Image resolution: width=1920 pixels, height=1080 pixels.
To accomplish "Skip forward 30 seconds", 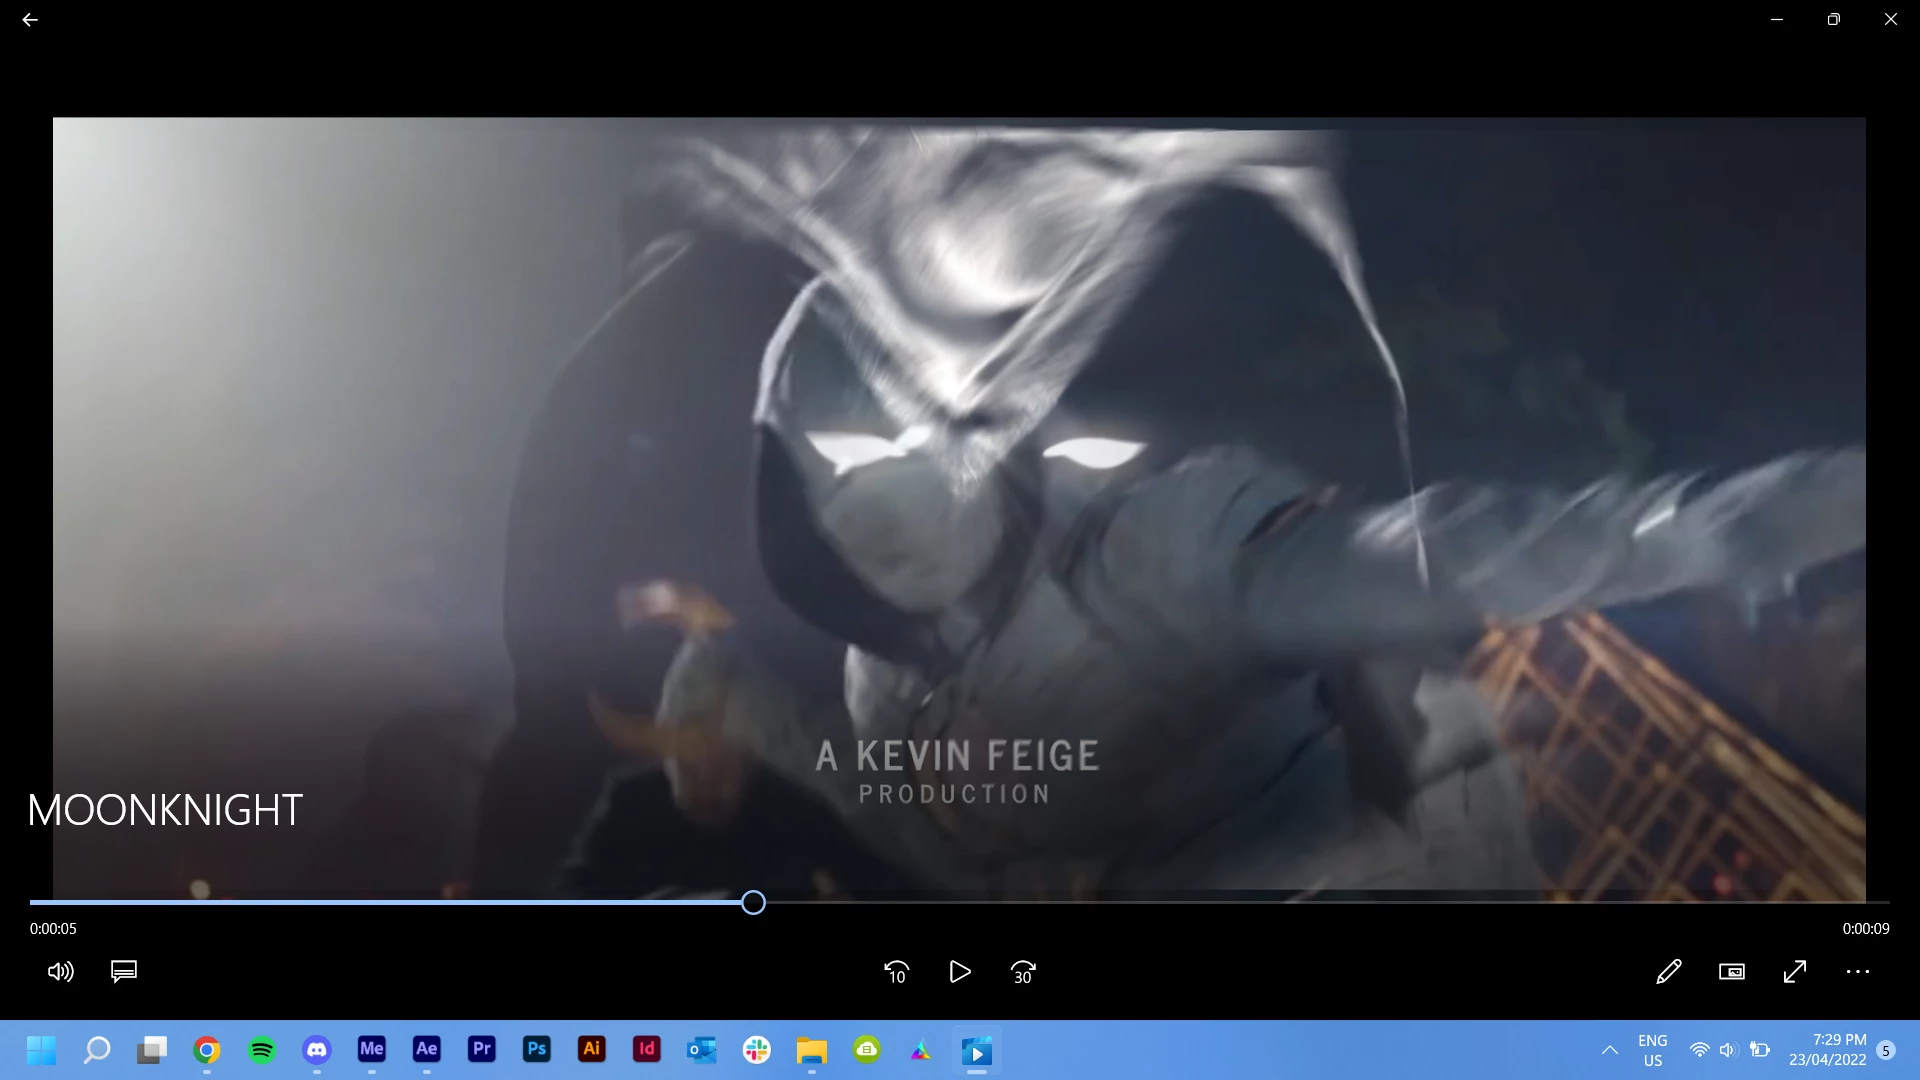I will click(x=1023, y=971).
